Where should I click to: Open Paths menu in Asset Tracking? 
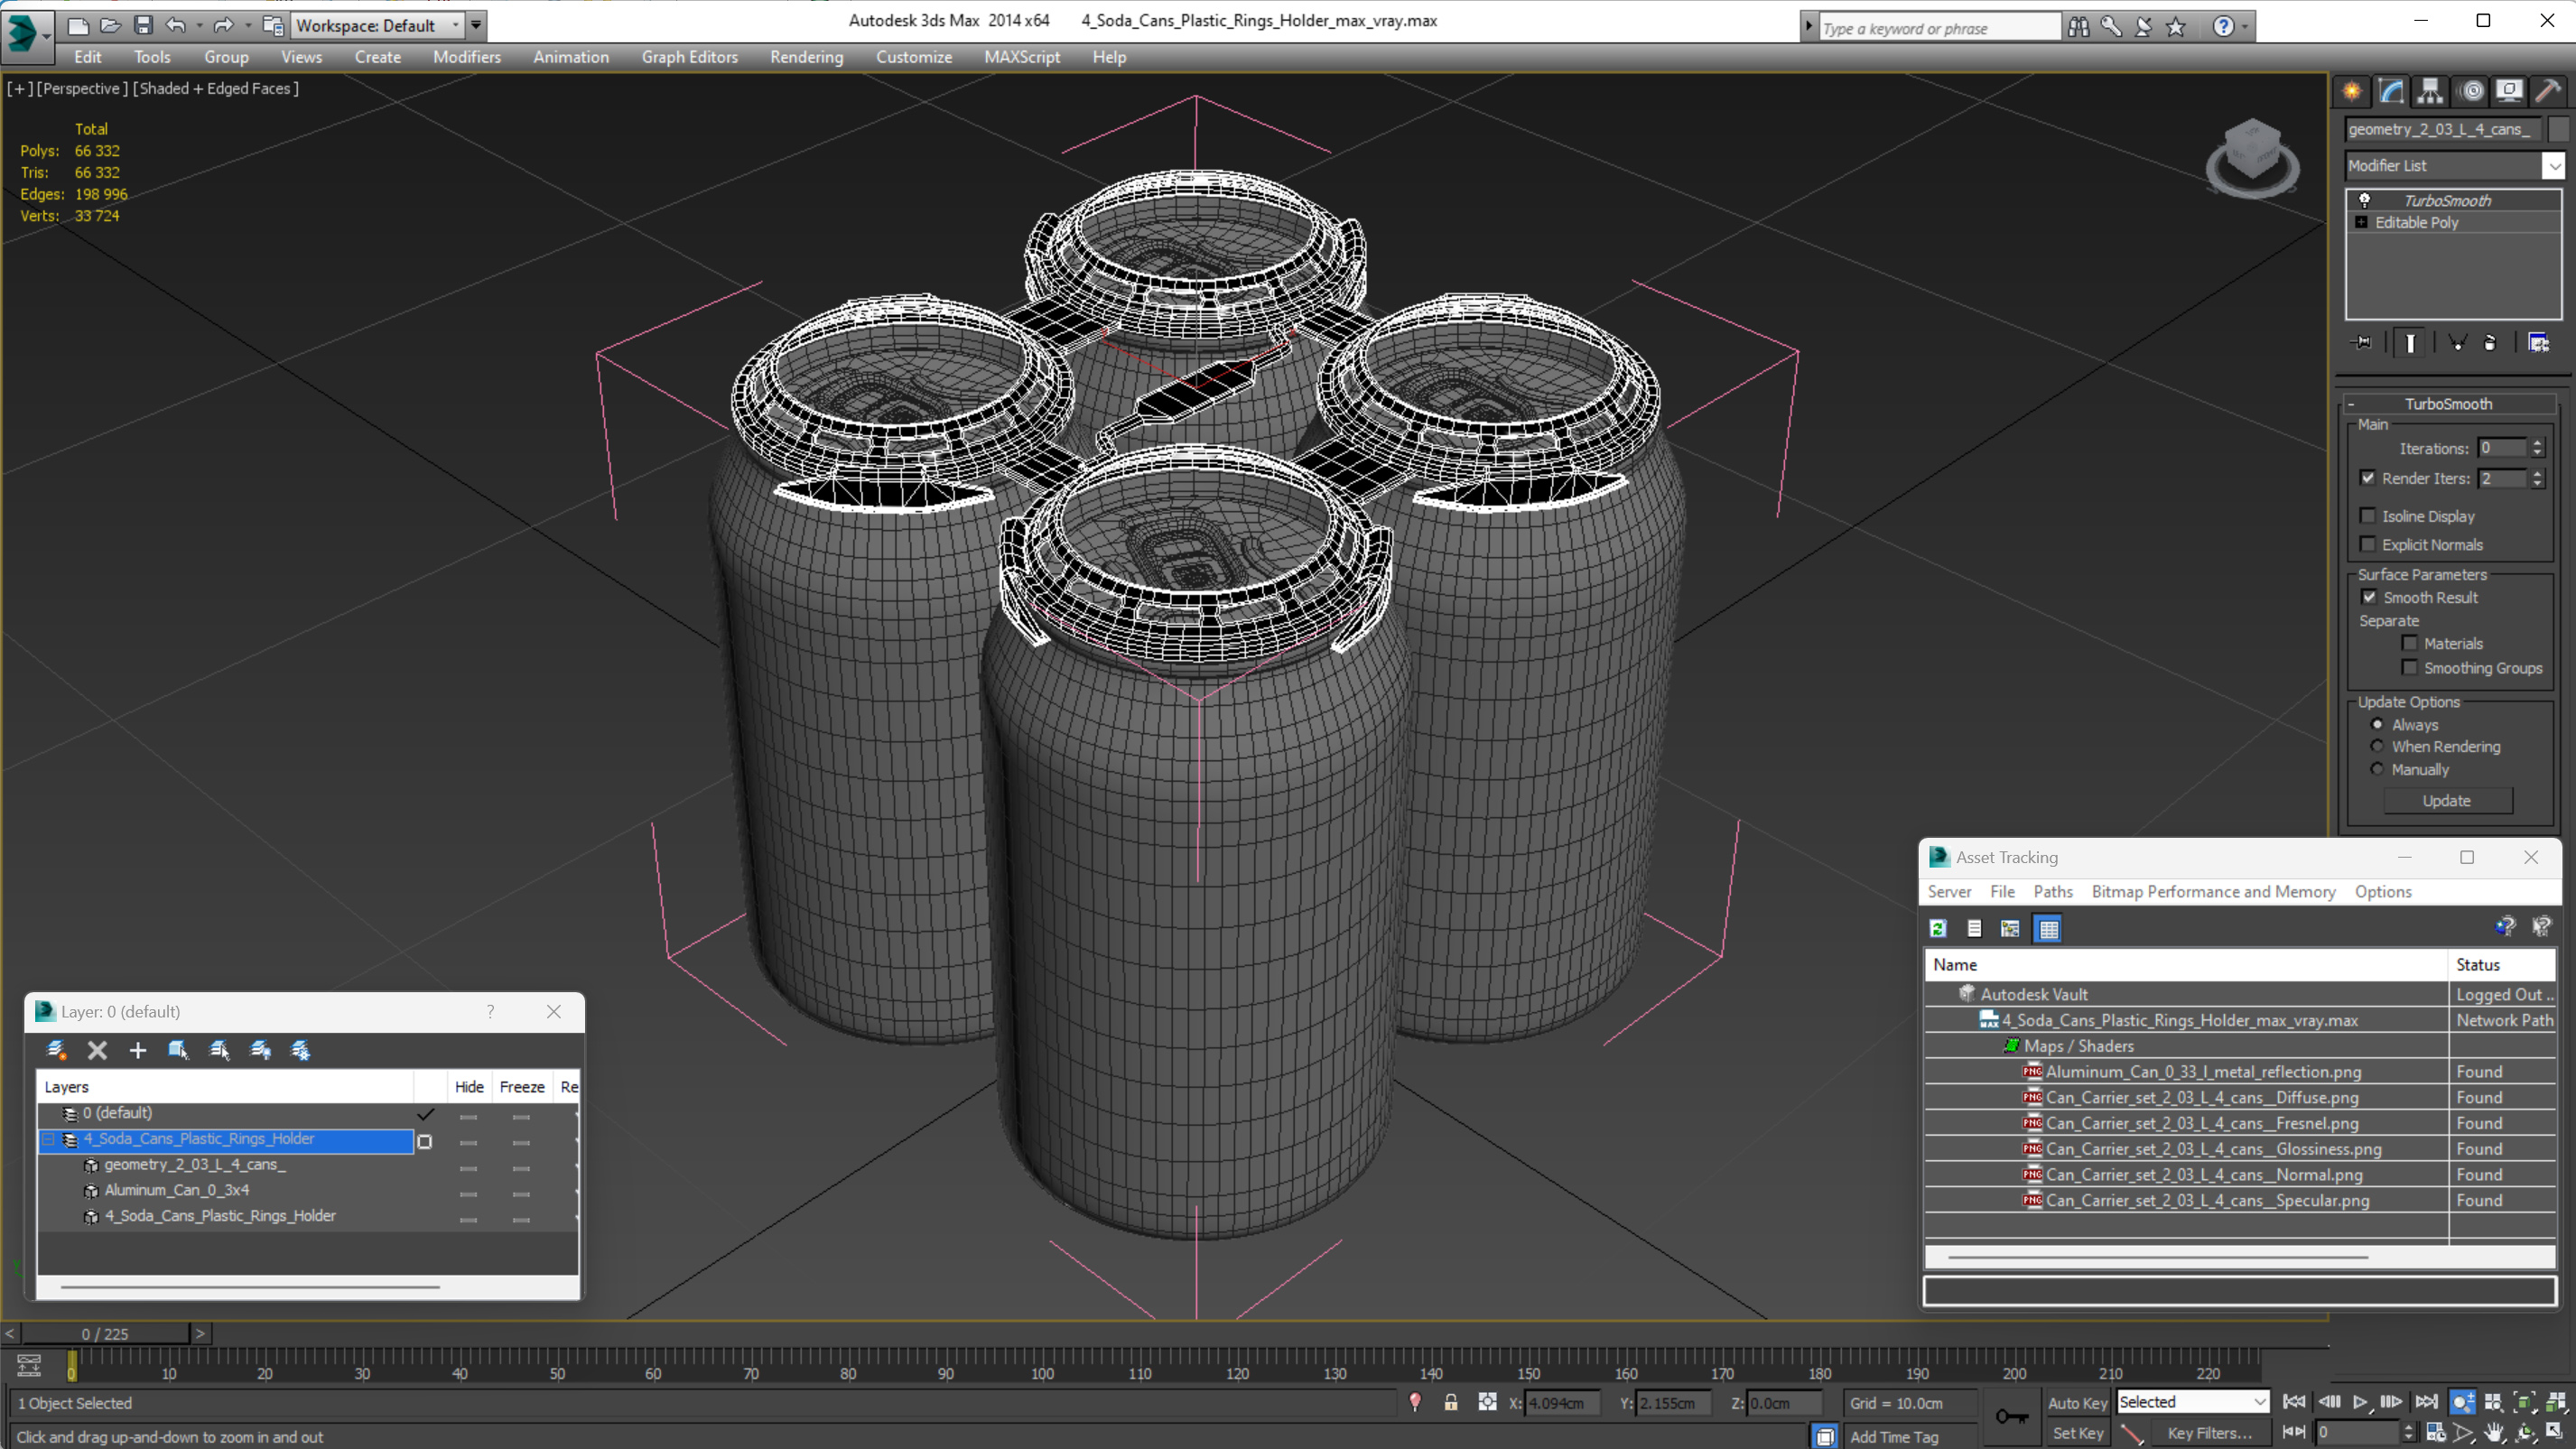tap(2052, 891)
